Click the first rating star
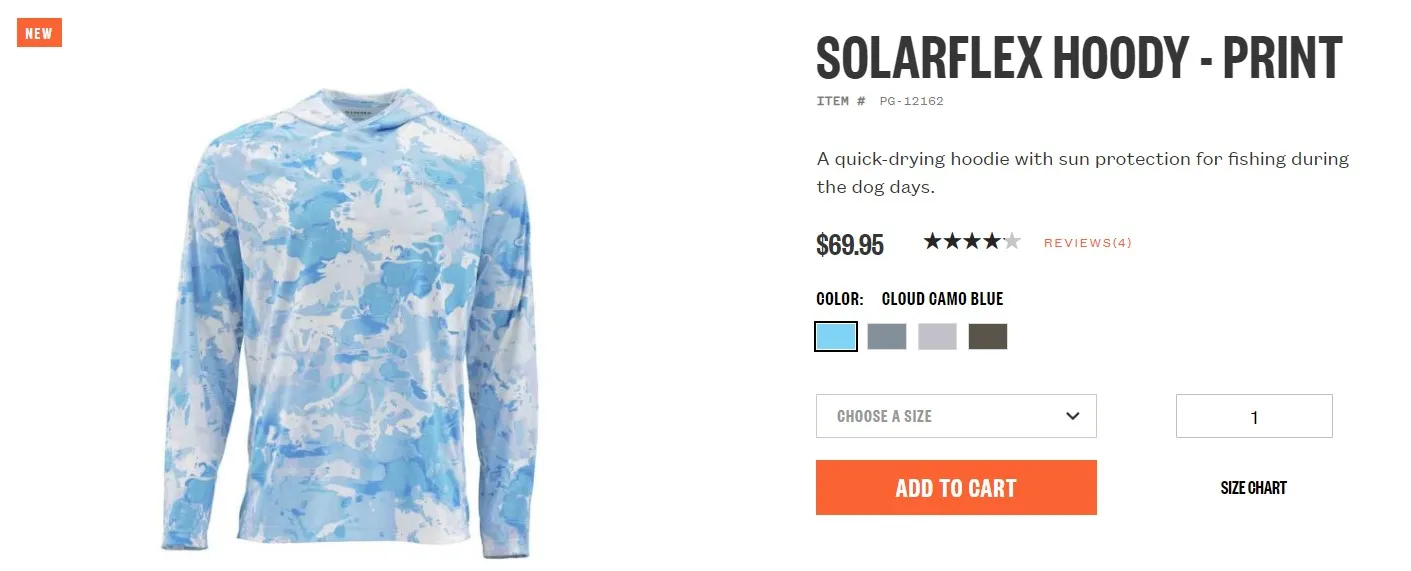 click(933, 241)
